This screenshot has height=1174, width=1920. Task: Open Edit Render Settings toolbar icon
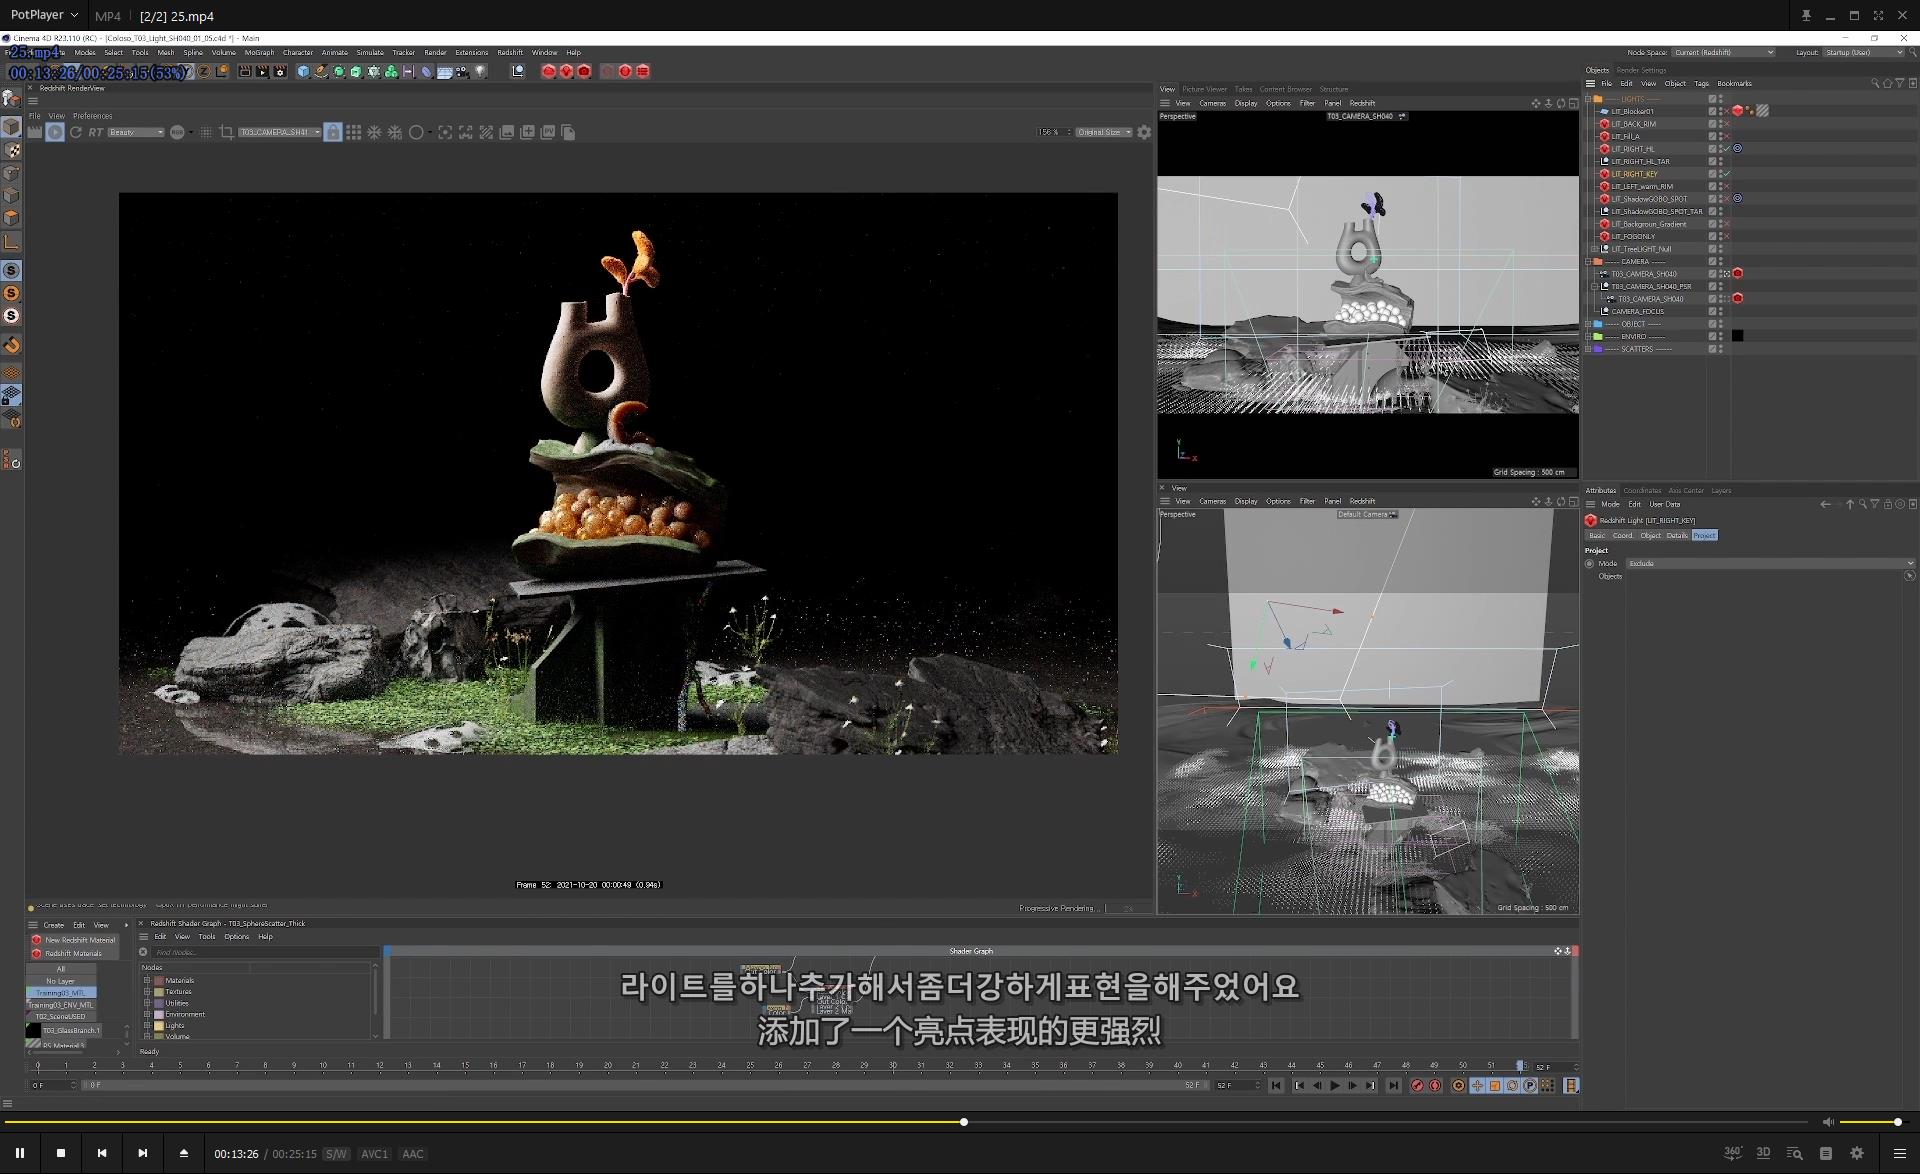(x=280, y=71)
